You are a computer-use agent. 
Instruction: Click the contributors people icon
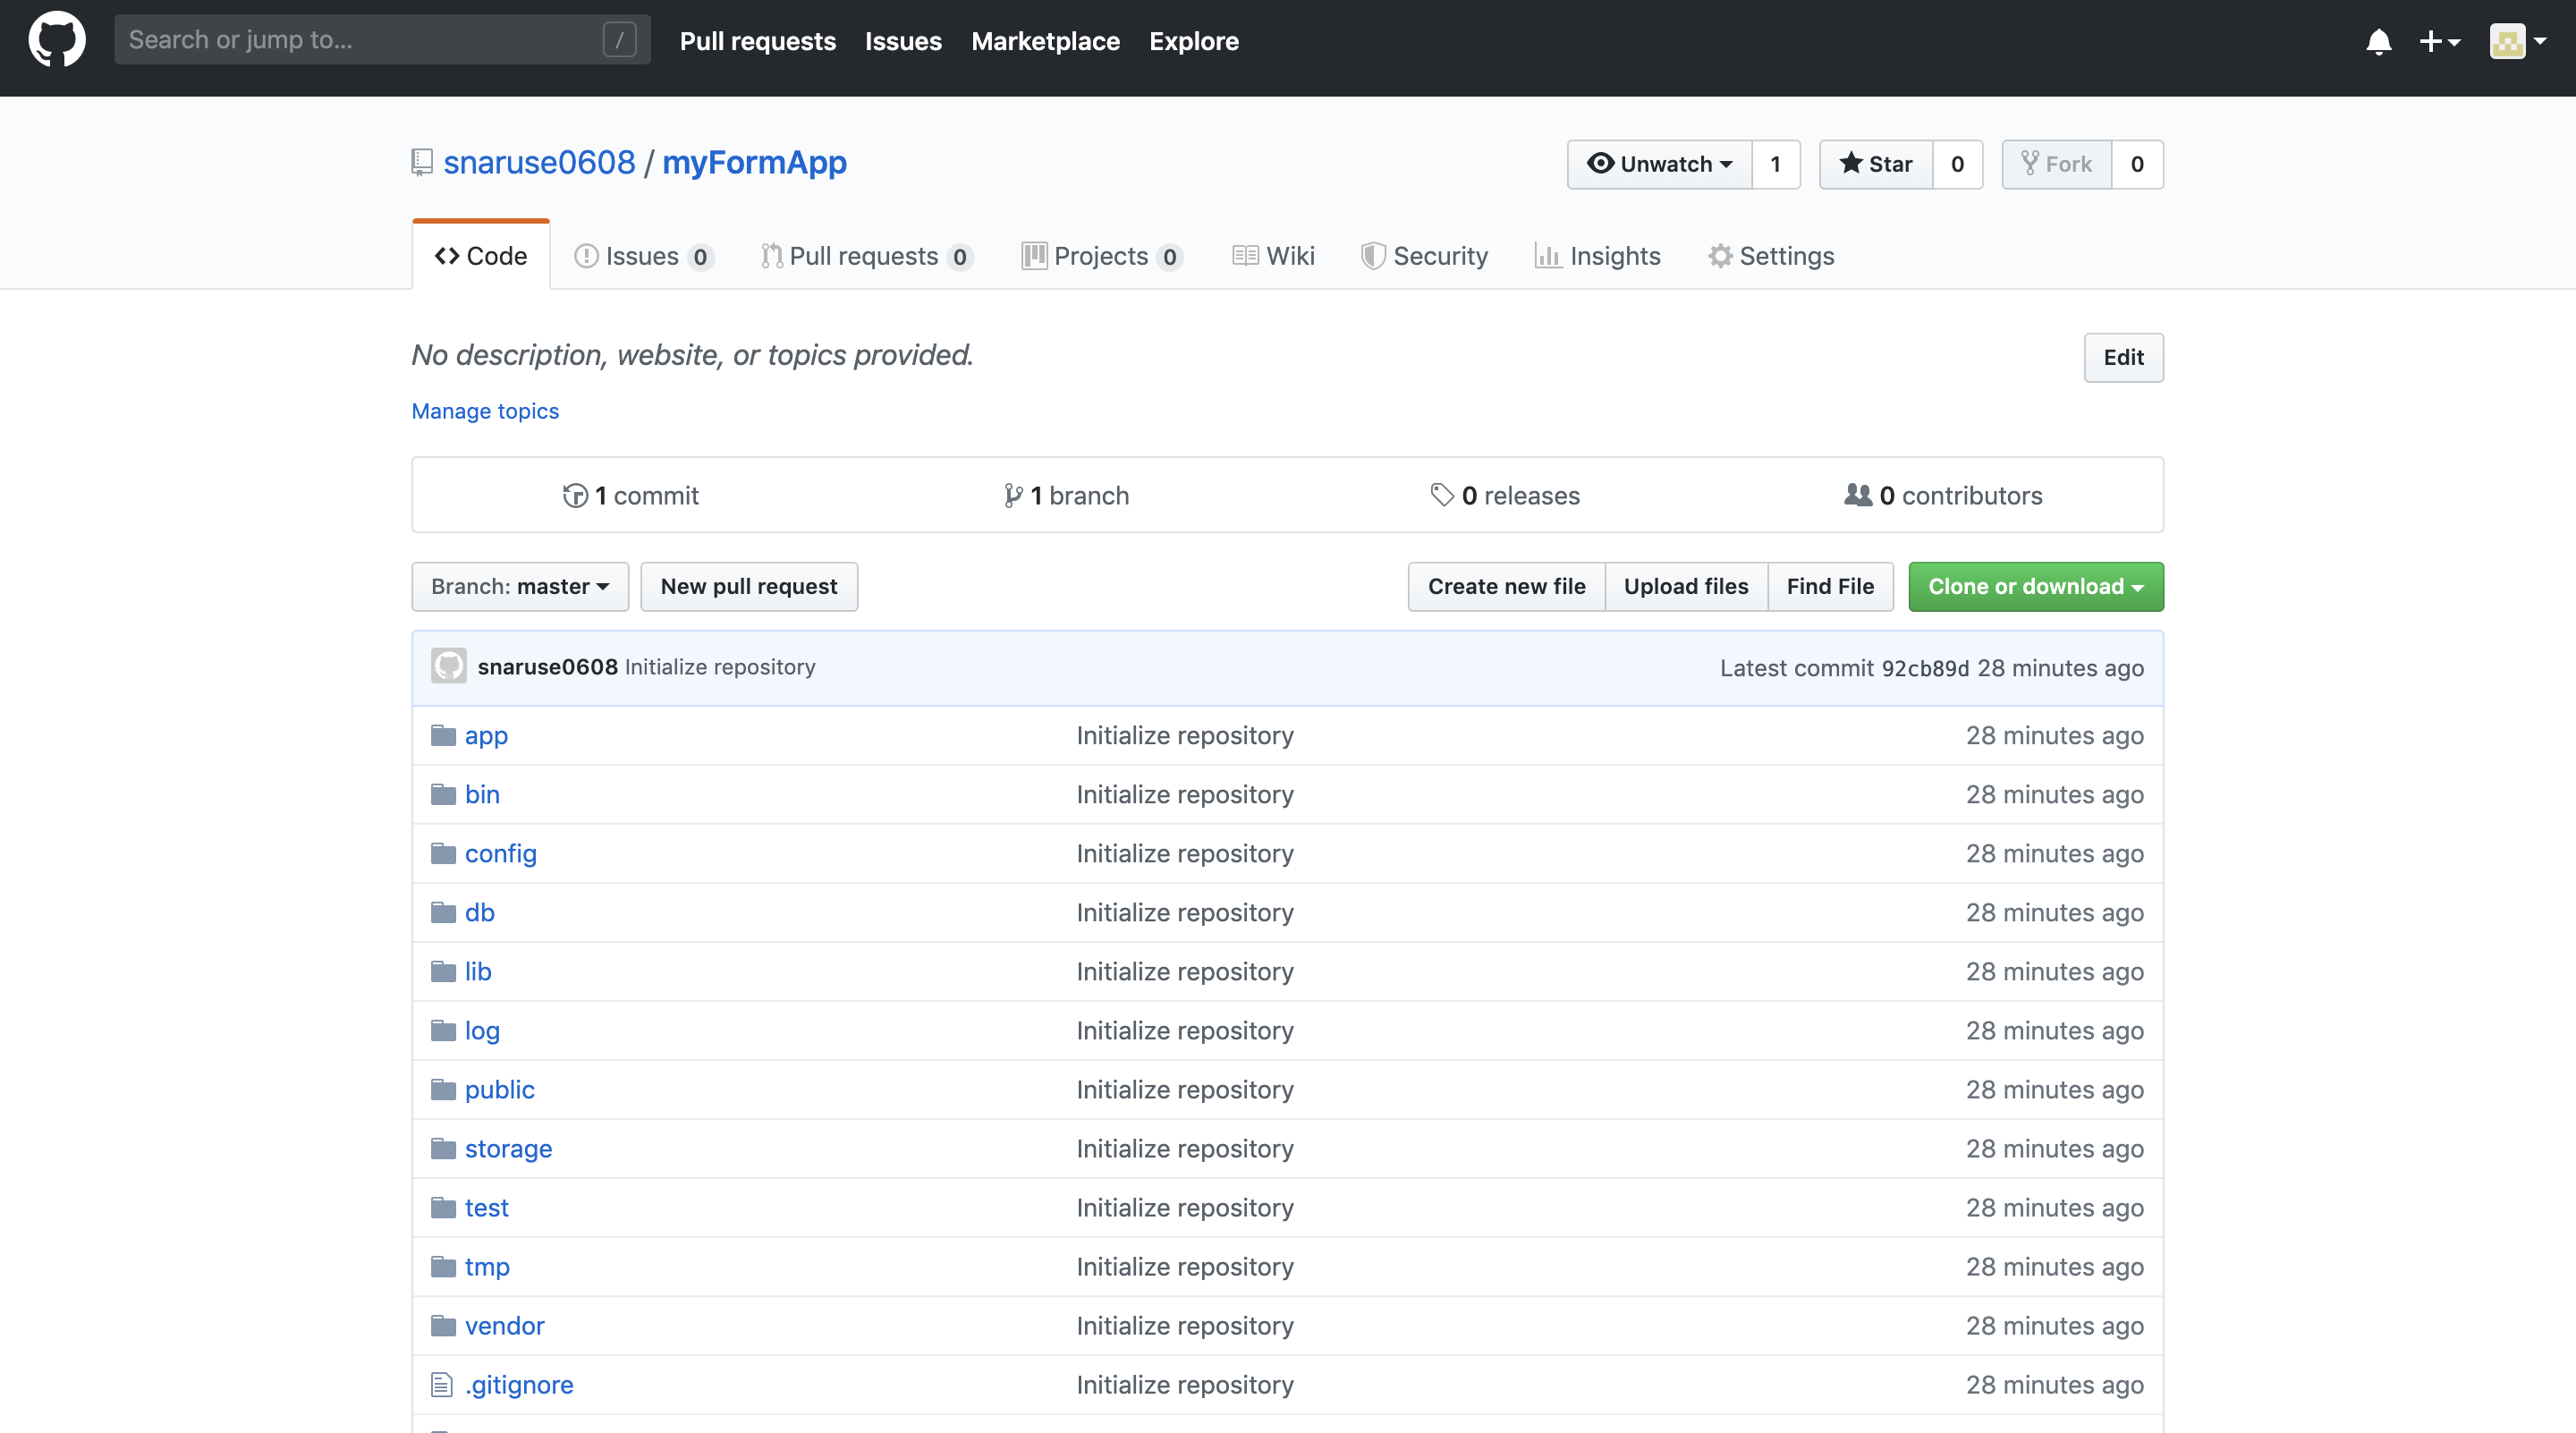[x=1857, y=495]
